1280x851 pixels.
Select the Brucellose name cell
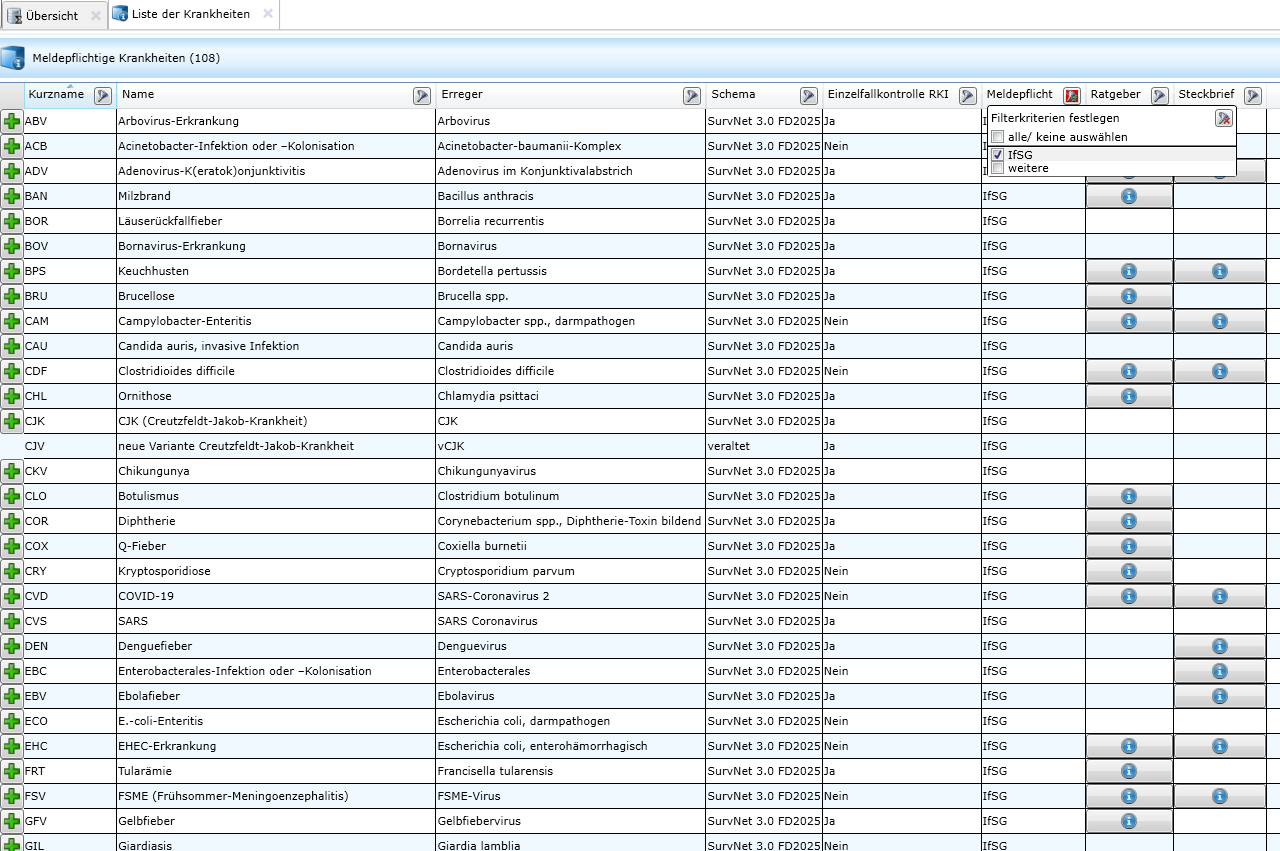click(275, 296)
